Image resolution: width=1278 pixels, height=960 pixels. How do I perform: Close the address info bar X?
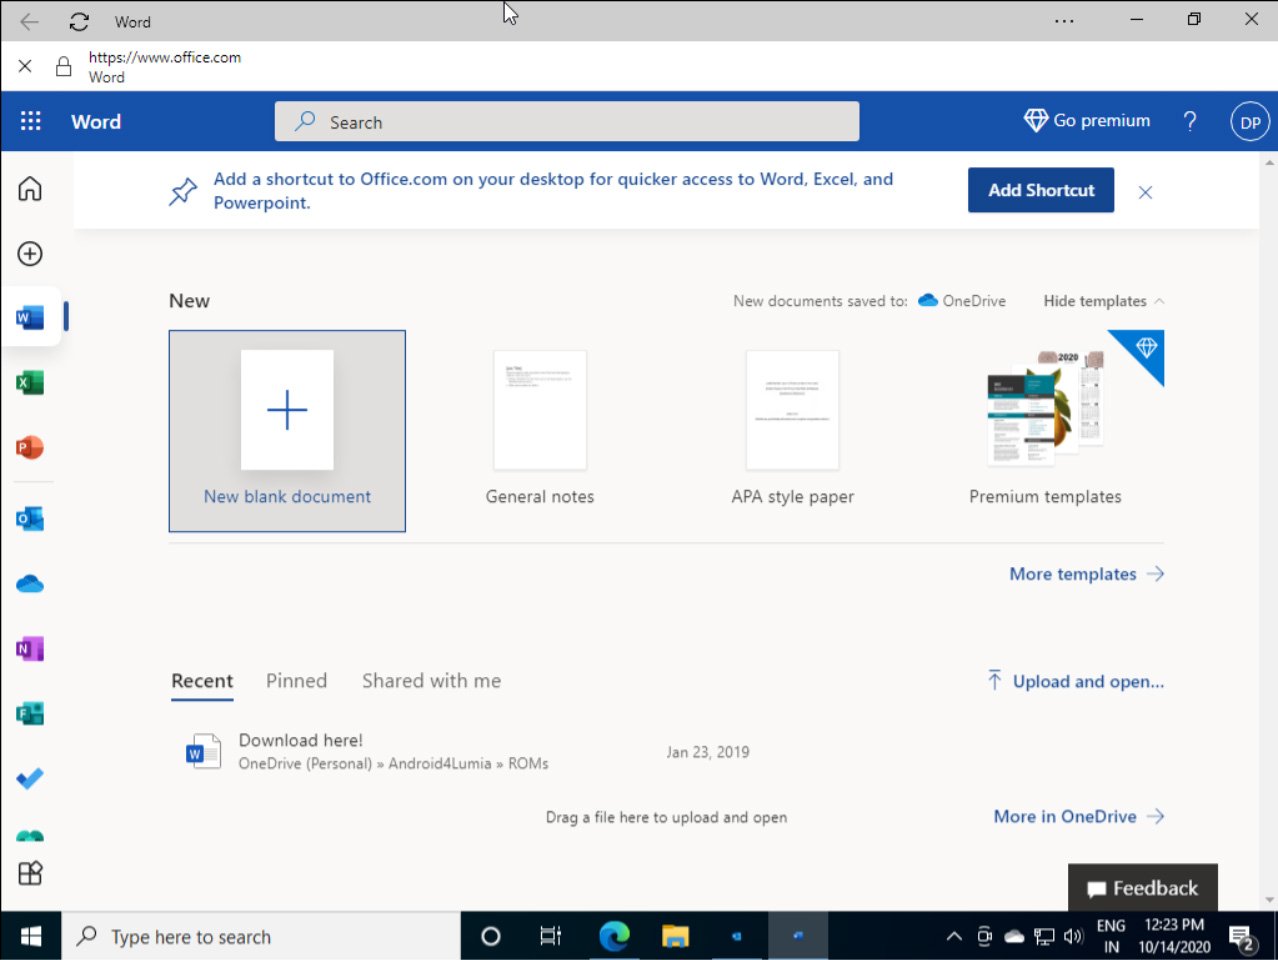(25, 66)
